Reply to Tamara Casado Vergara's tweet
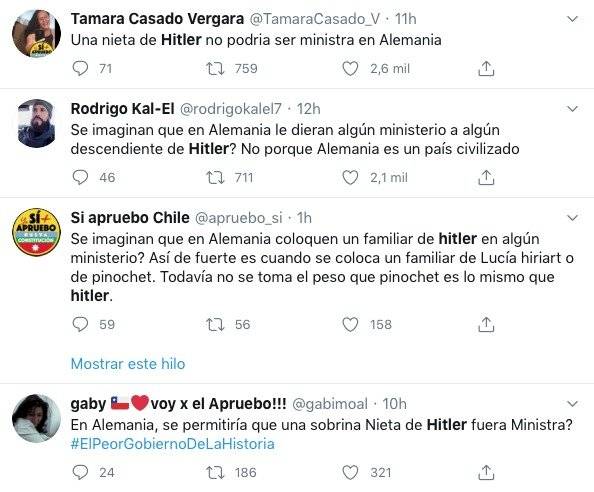 (x=80, y=69)
